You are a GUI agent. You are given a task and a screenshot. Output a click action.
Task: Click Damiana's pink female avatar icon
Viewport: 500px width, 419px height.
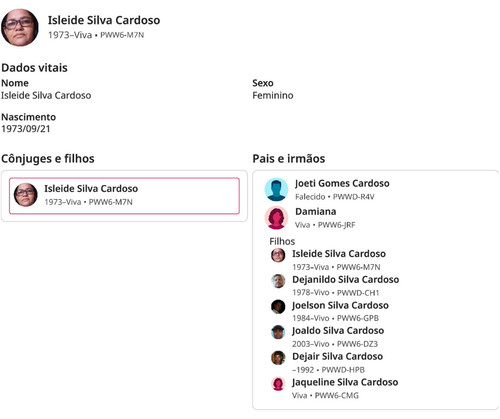tap(276, 218)
